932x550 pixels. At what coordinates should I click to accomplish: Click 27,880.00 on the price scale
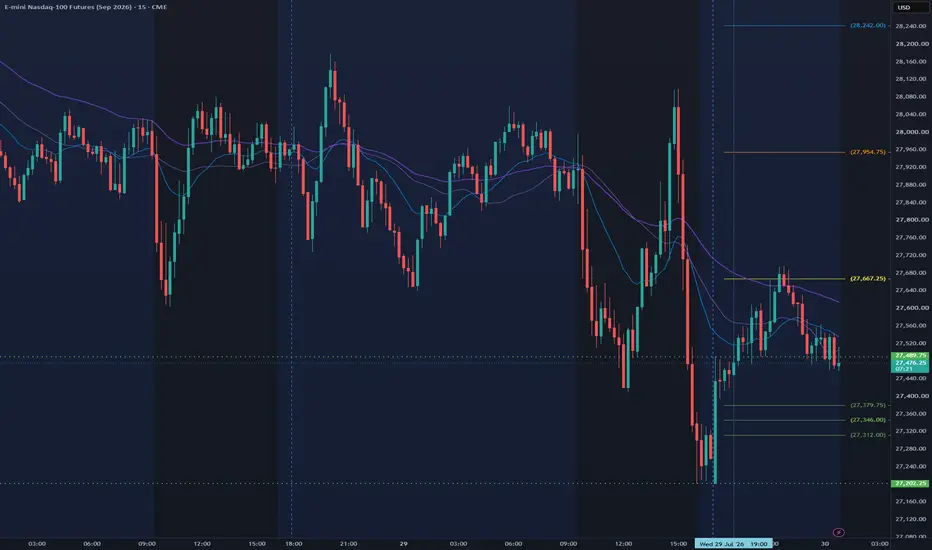pyautogui.click(x=911, y=185)
